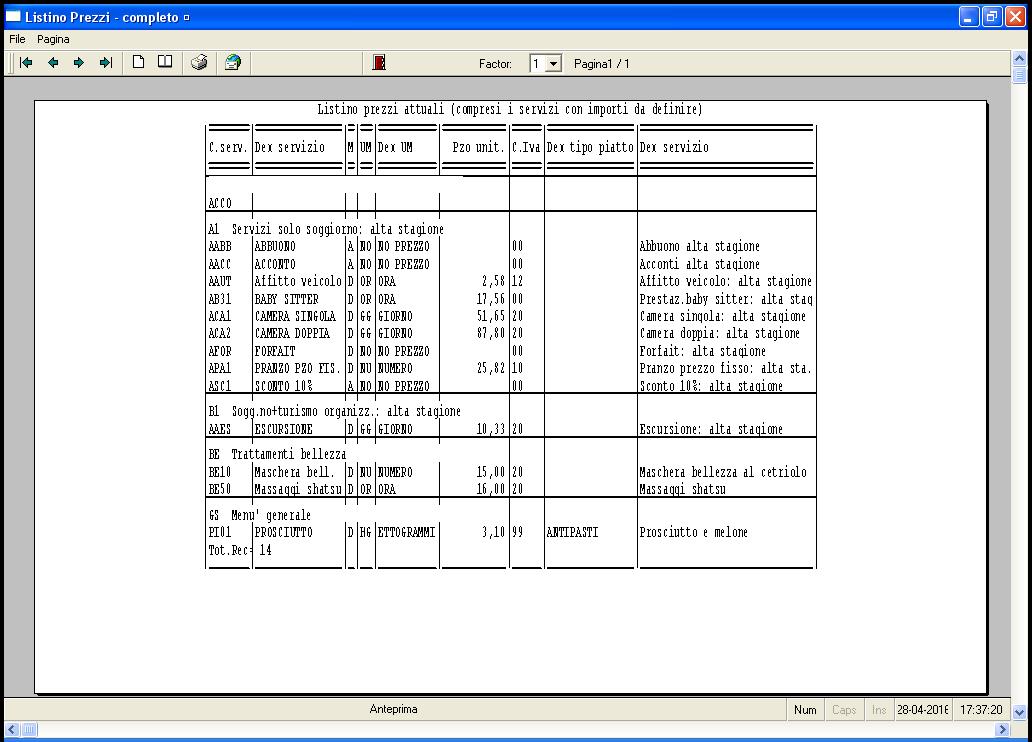Click the ACCO row code
Image resolution: width=1032 pixels, height=742 pixels.
tap(220, 203)
